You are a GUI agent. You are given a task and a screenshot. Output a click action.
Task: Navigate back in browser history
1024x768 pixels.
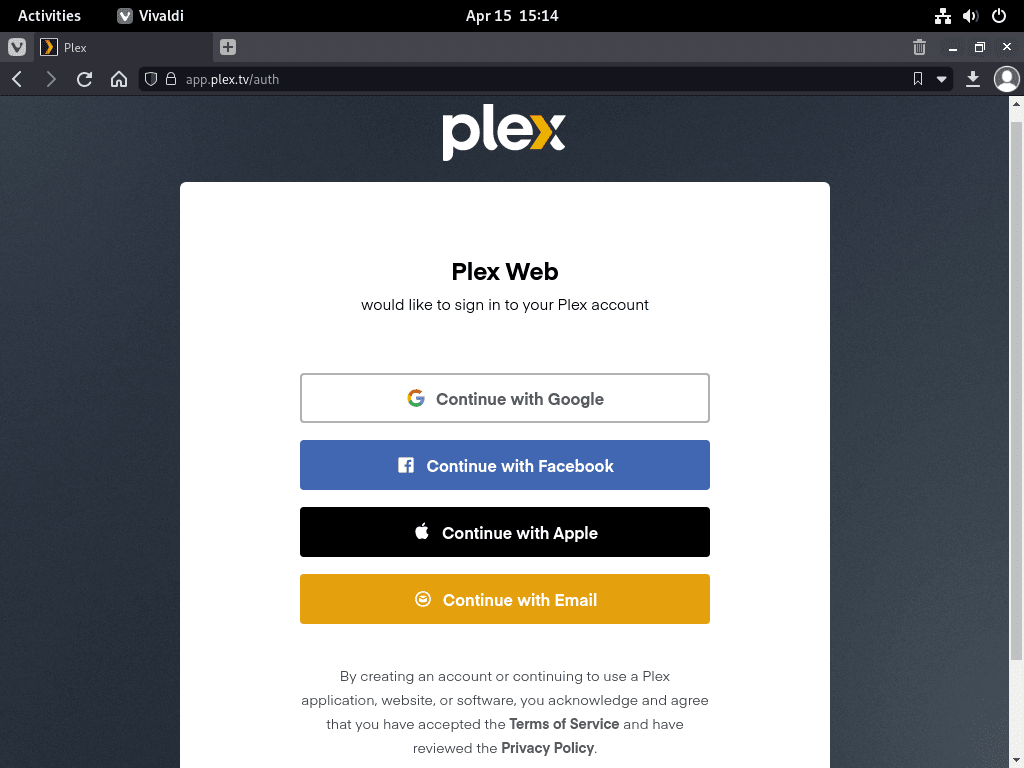[x=18, y=79]
